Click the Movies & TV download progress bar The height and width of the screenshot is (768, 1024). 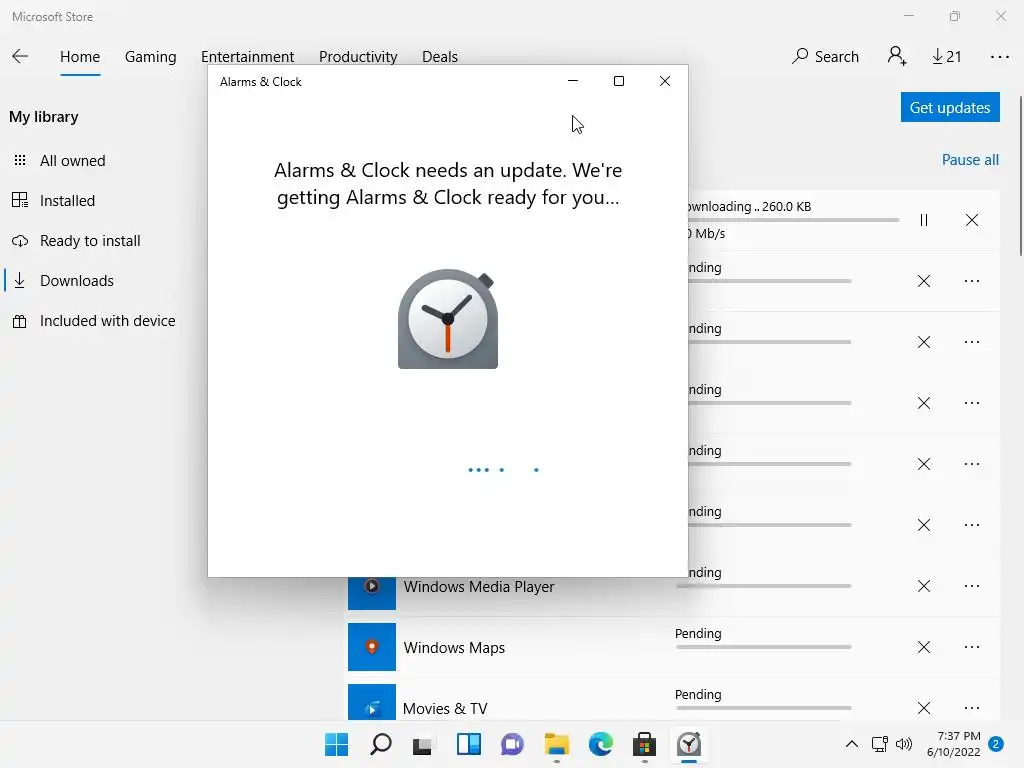point(763,708)
